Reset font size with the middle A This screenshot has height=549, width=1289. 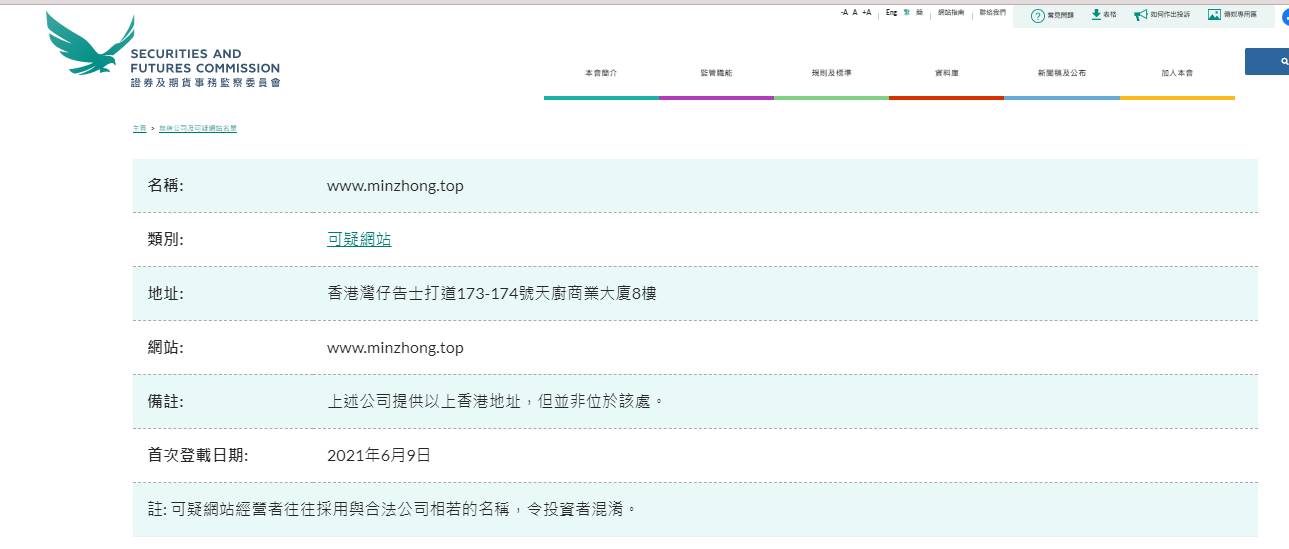pyautogui.click(x=855, y=13)
